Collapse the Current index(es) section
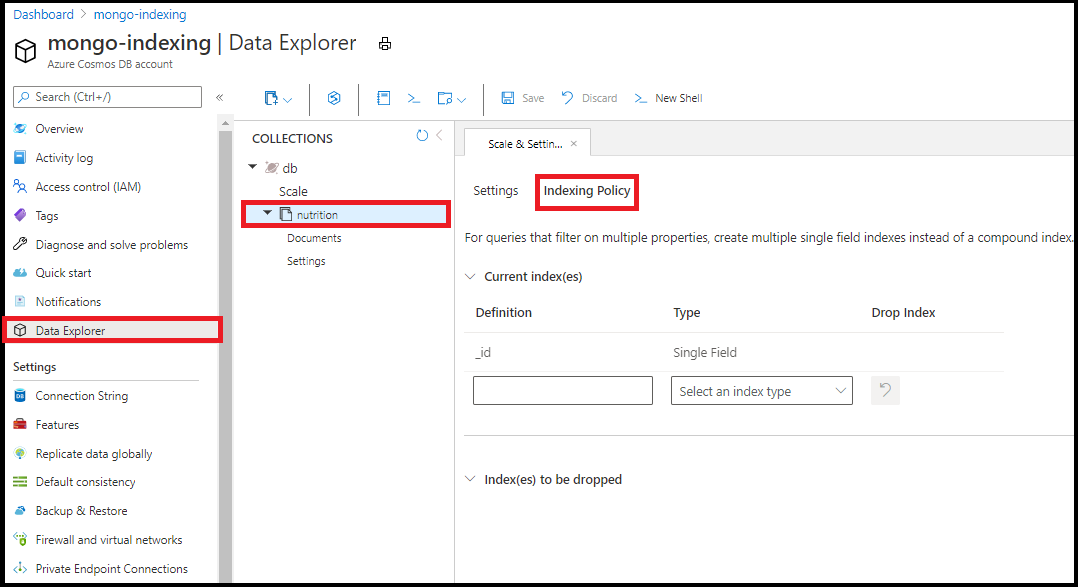This screenshot has height=587, width=1078. coord(470,276)
